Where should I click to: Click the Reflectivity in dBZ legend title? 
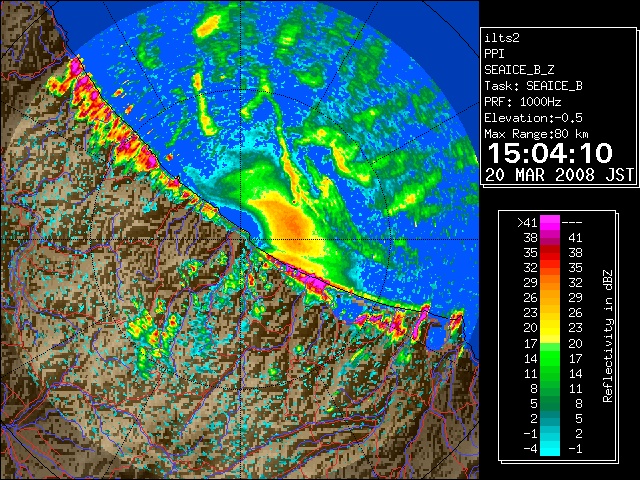tap(608, 336)
